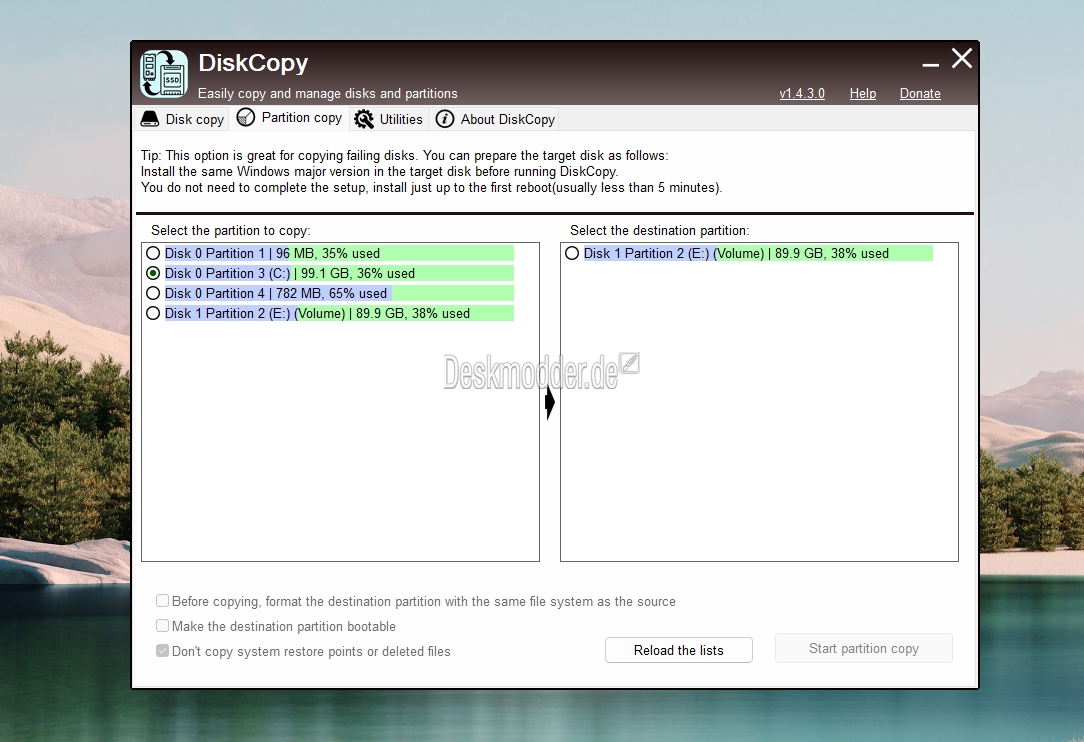Screen dimensions: 1084x742
Task: Click the About DiskCopy info icon
Action: [445, 119]
